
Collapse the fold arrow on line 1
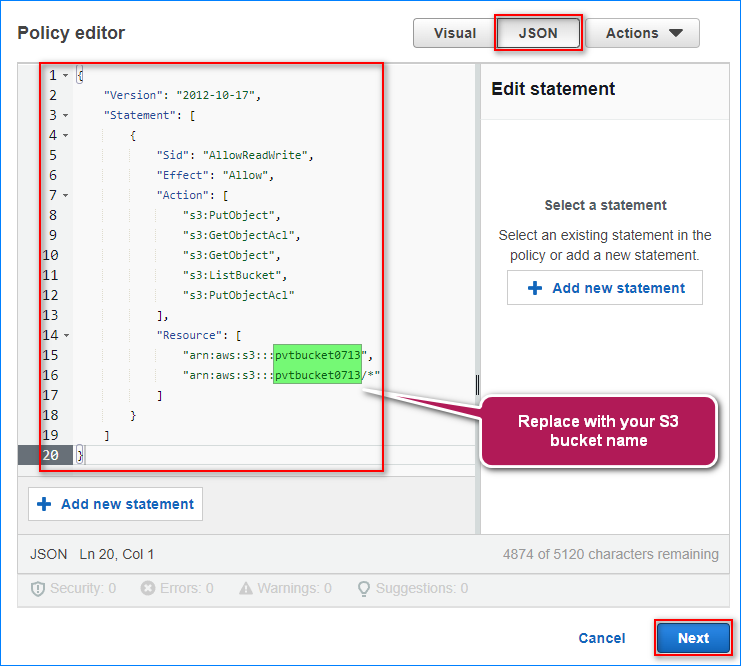pyautogui.click(x=65, y=76)
